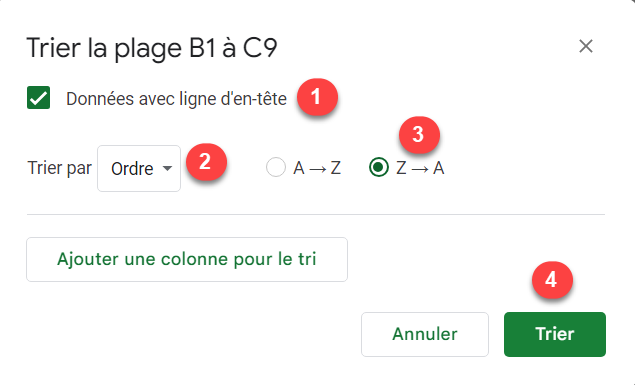This screenshot has width=635, height=385.
Task: Choose descending via the "Z → A" text
Action: [420, 168]
